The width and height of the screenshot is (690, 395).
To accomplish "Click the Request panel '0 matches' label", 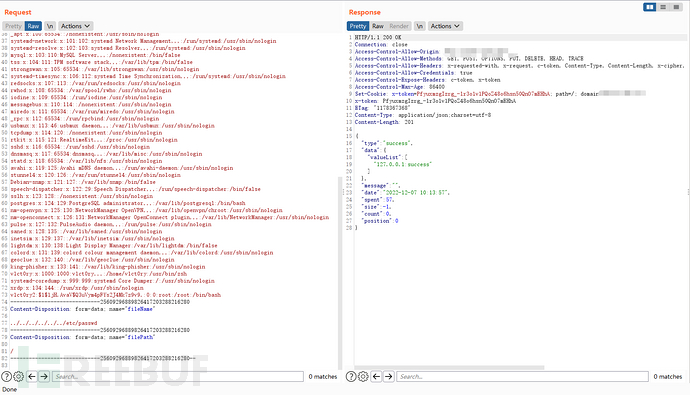I will 323,377.
